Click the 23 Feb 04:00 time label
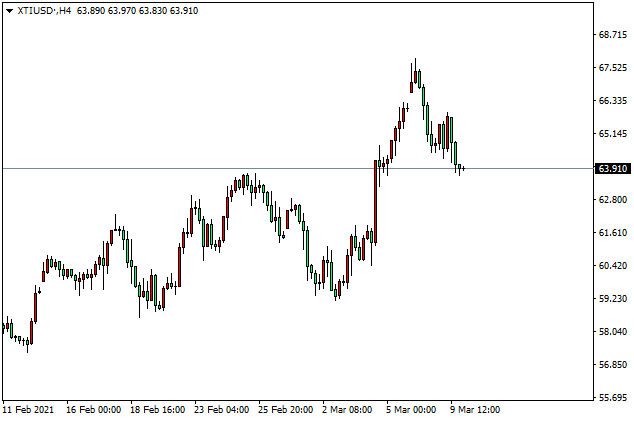This screenshot has width=634, height=421. [222, 410]
